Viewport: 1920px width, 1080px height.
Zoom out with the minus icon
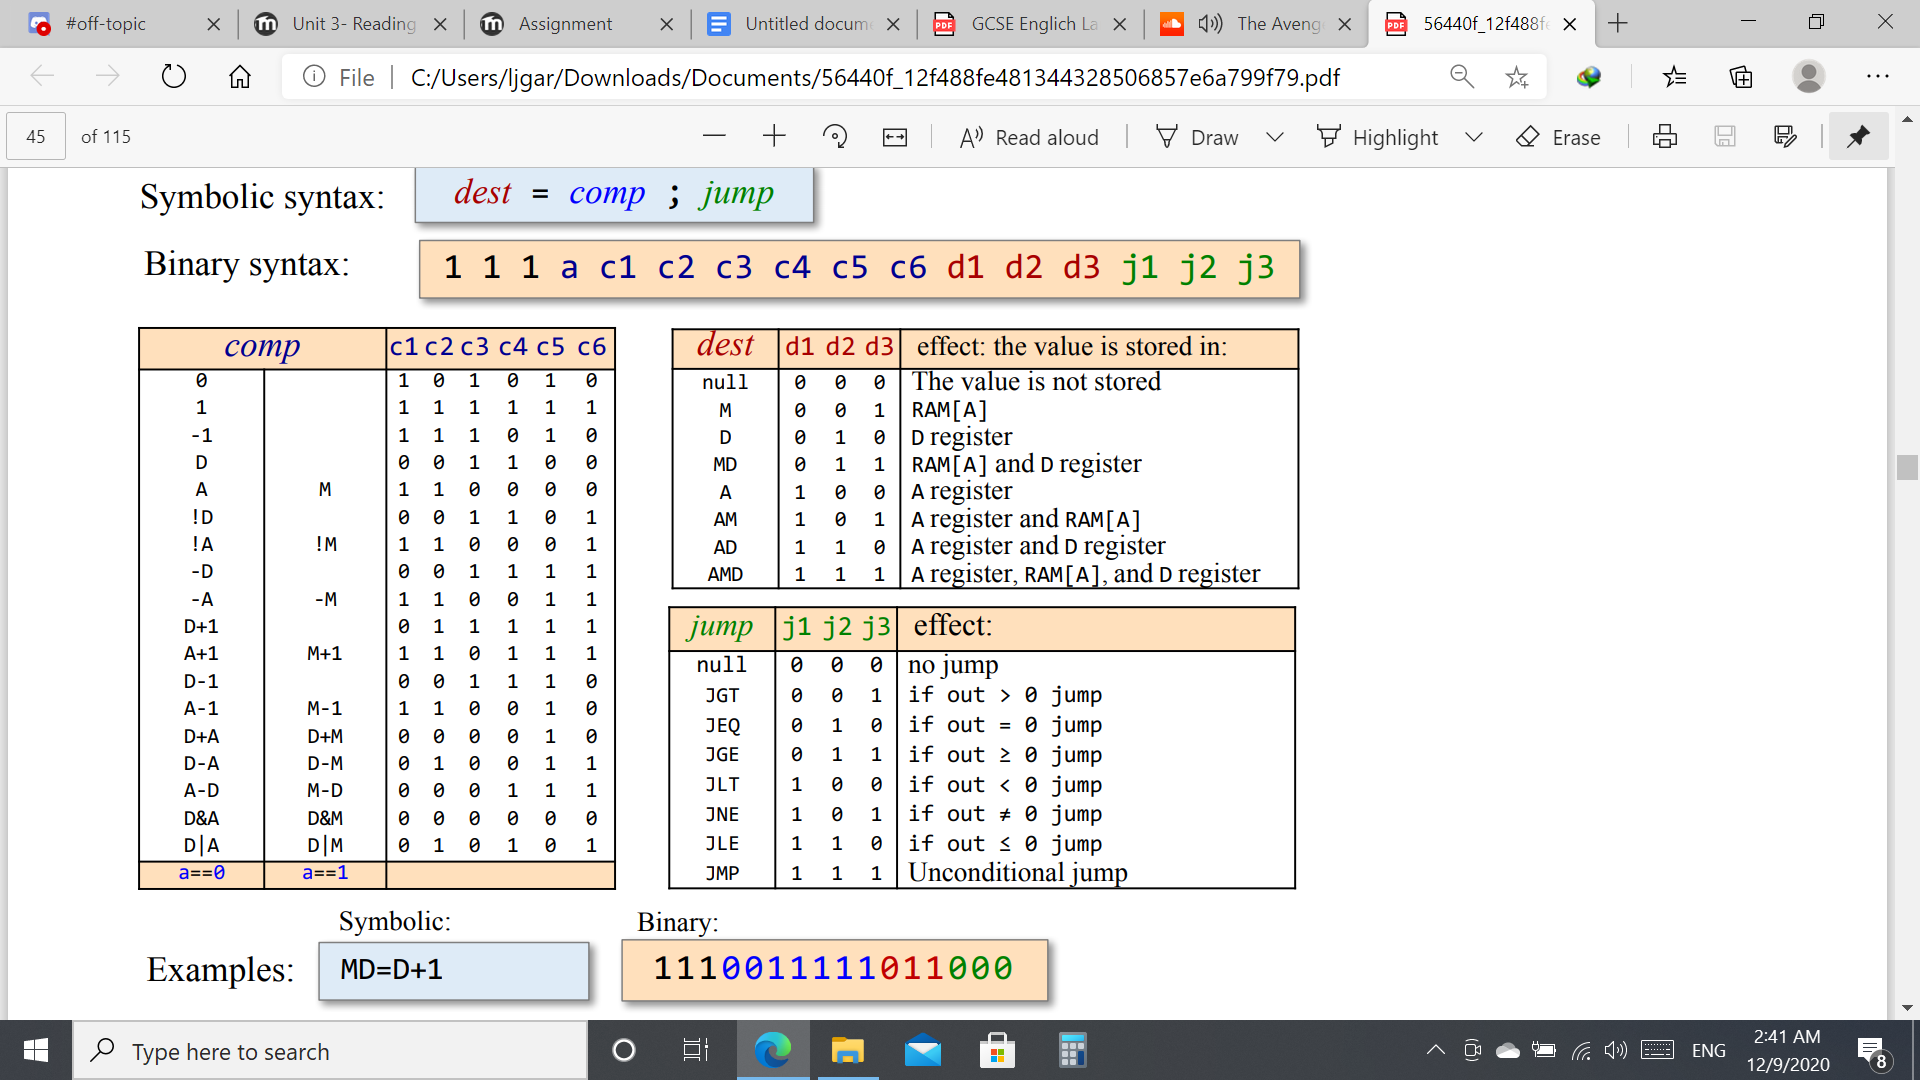[714, 137]
